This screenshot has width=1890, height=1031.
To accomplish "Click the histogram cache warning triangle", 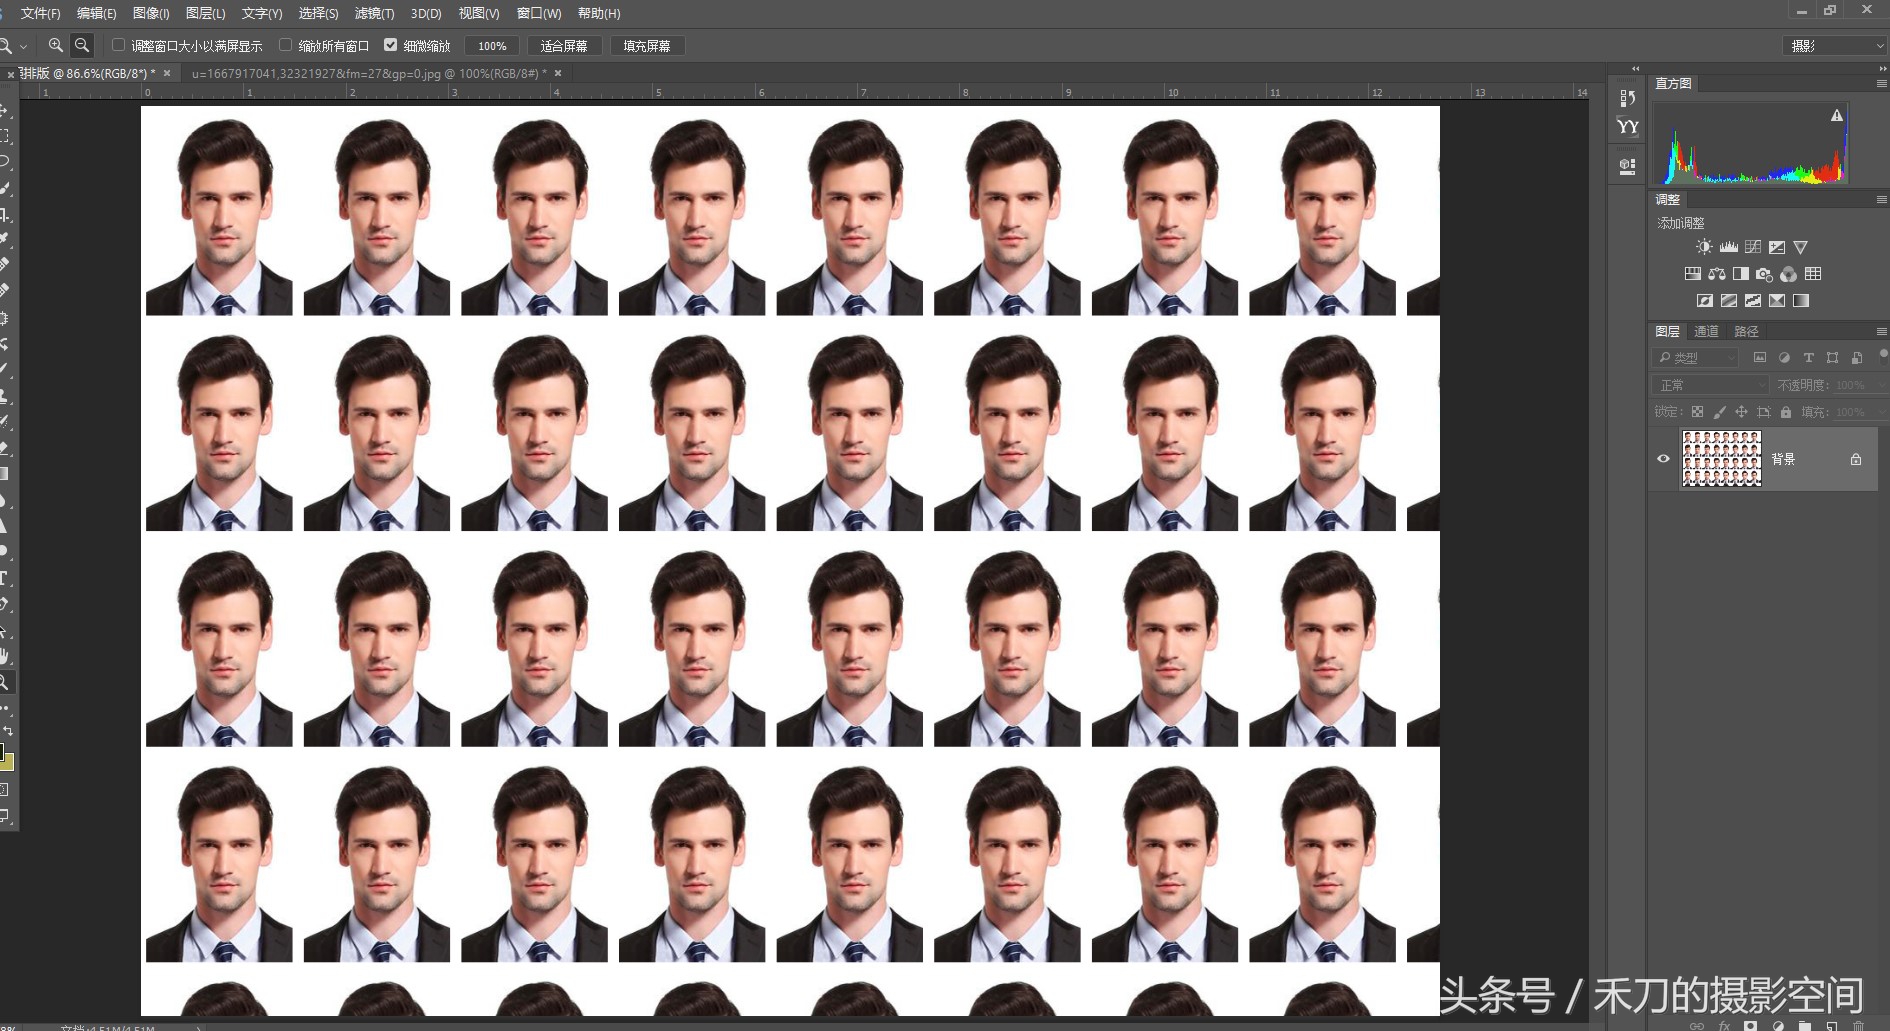I will pyautogui.click(x=1836, y=116).
